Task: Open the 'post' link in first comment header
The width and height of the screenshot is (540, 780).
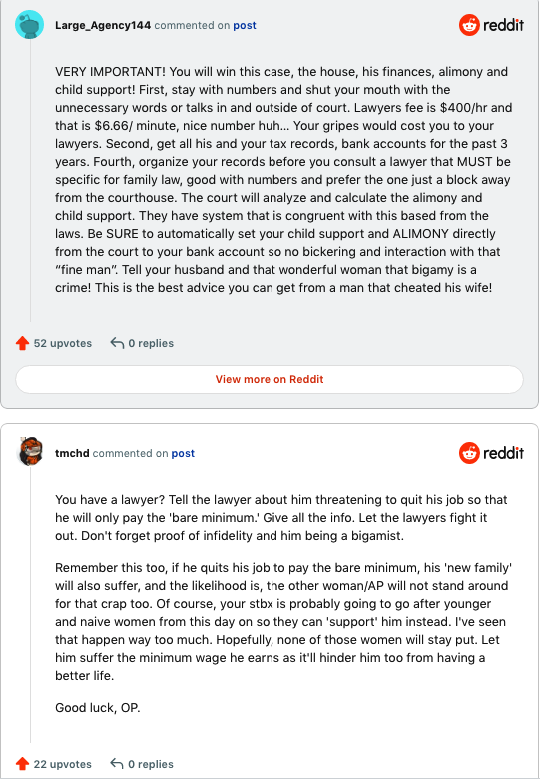Action: [x=245, y=25]
